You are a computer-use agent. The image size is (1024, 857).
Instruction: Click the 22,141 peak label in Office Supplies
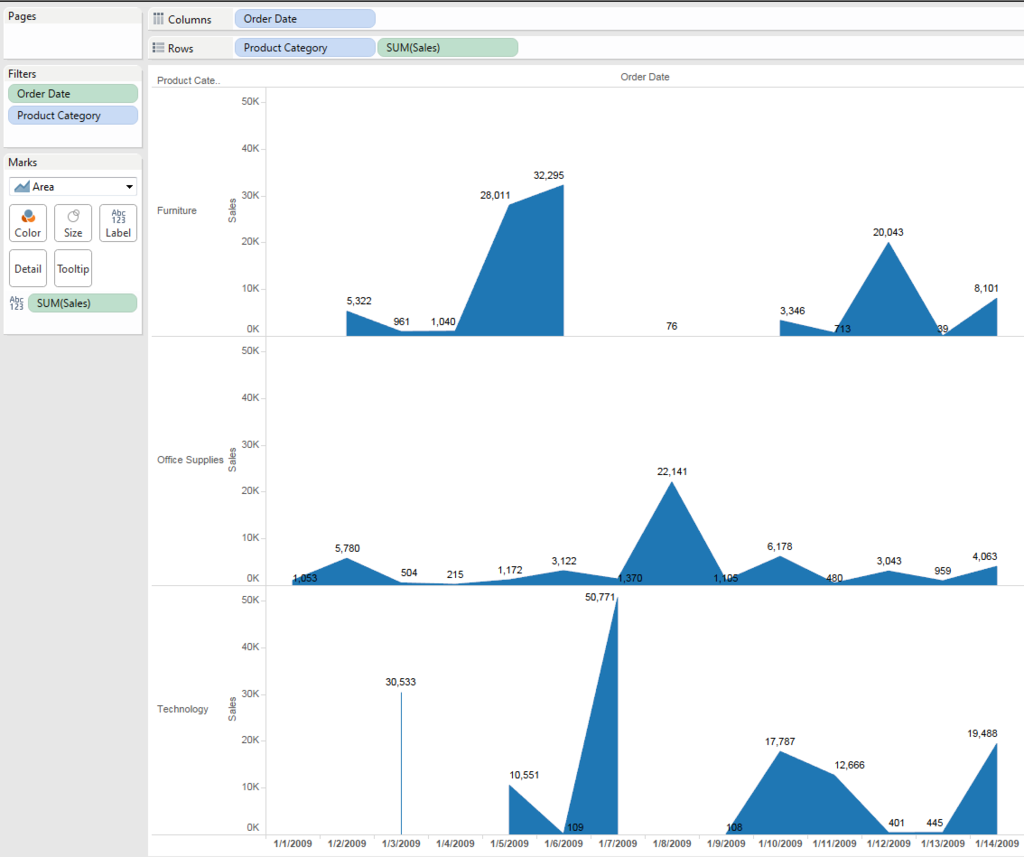pos(672,472)
